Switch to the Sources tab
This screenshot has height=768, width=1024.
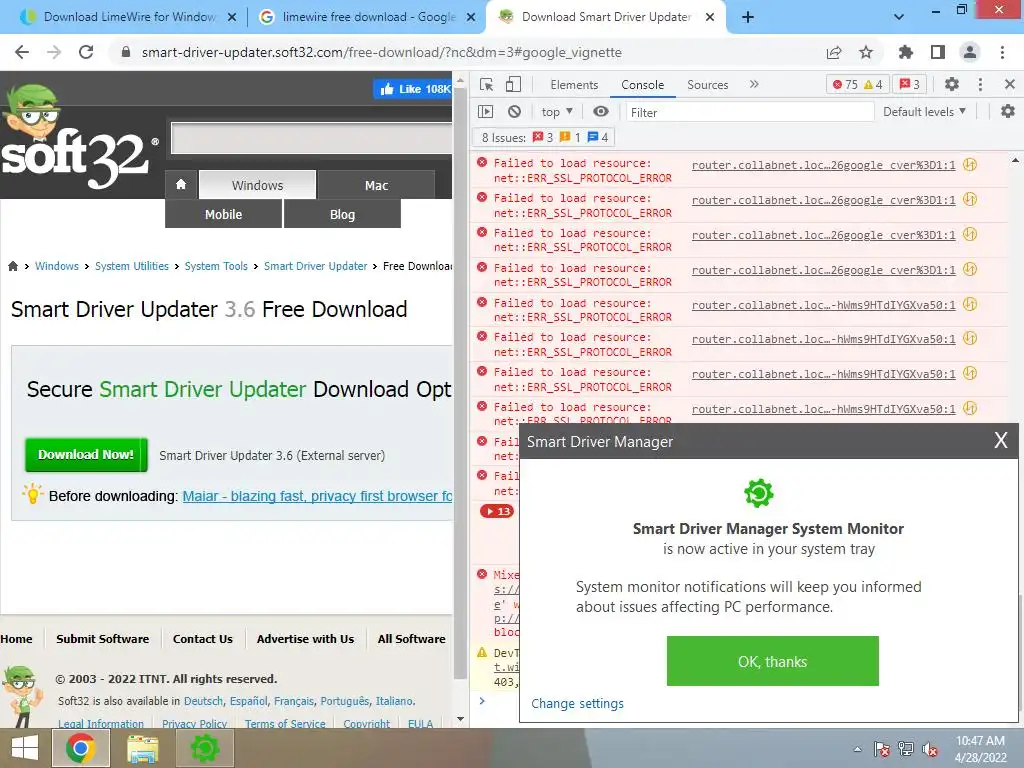(707, 85)
